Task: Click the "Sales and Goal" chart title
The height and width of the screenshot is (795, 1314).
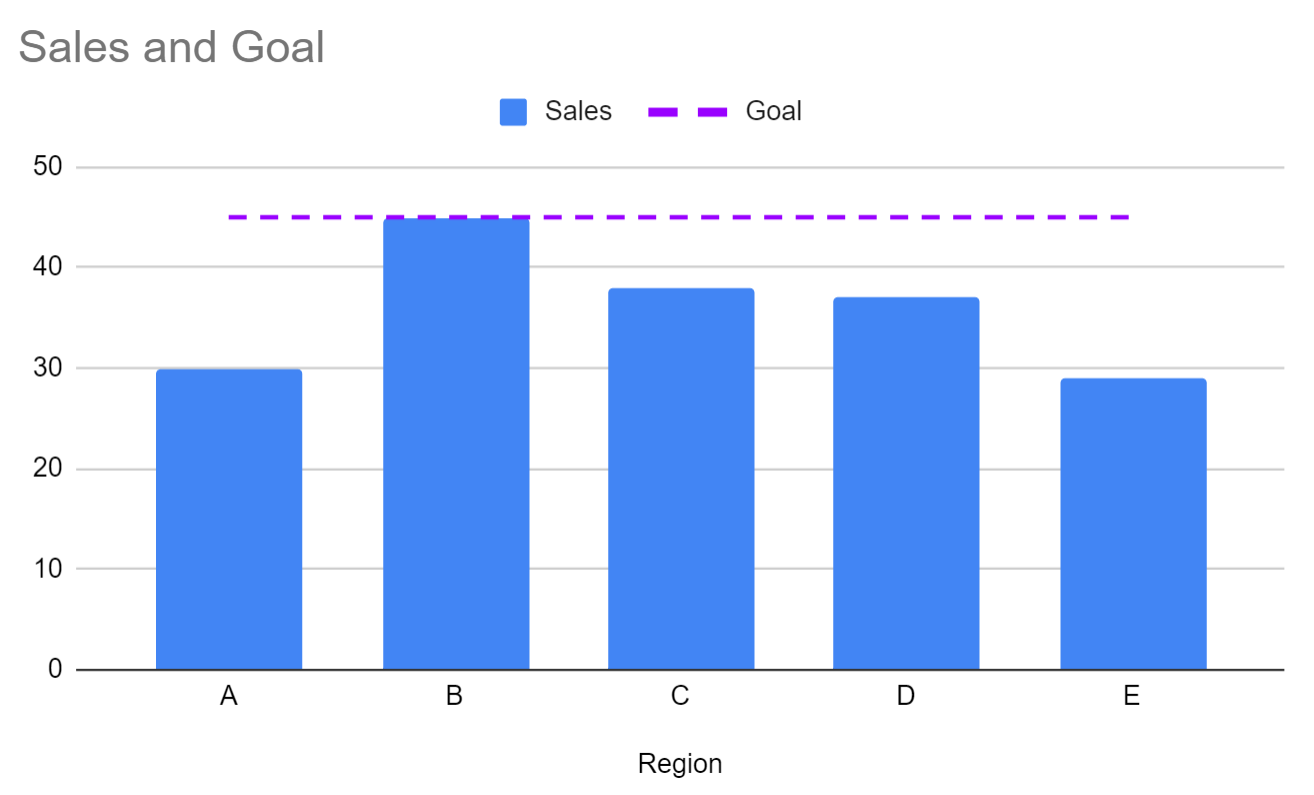Action: 171,47
